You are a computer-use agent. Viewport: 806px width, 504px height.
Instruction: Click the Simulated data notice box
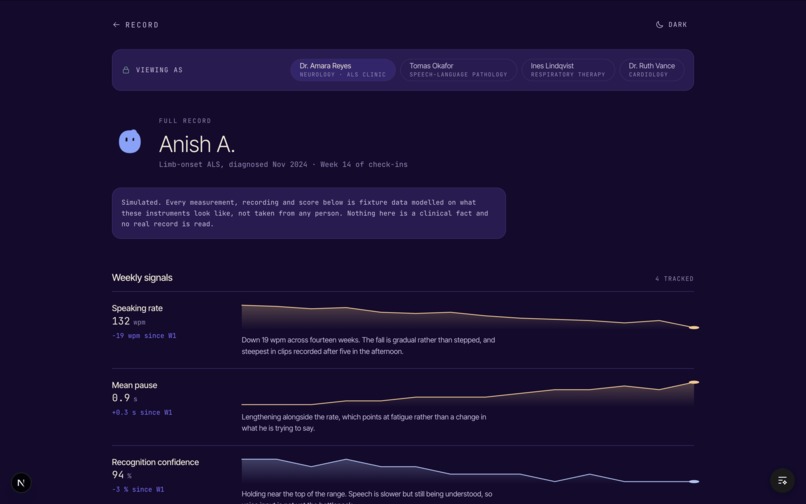[x=308, y=213]
